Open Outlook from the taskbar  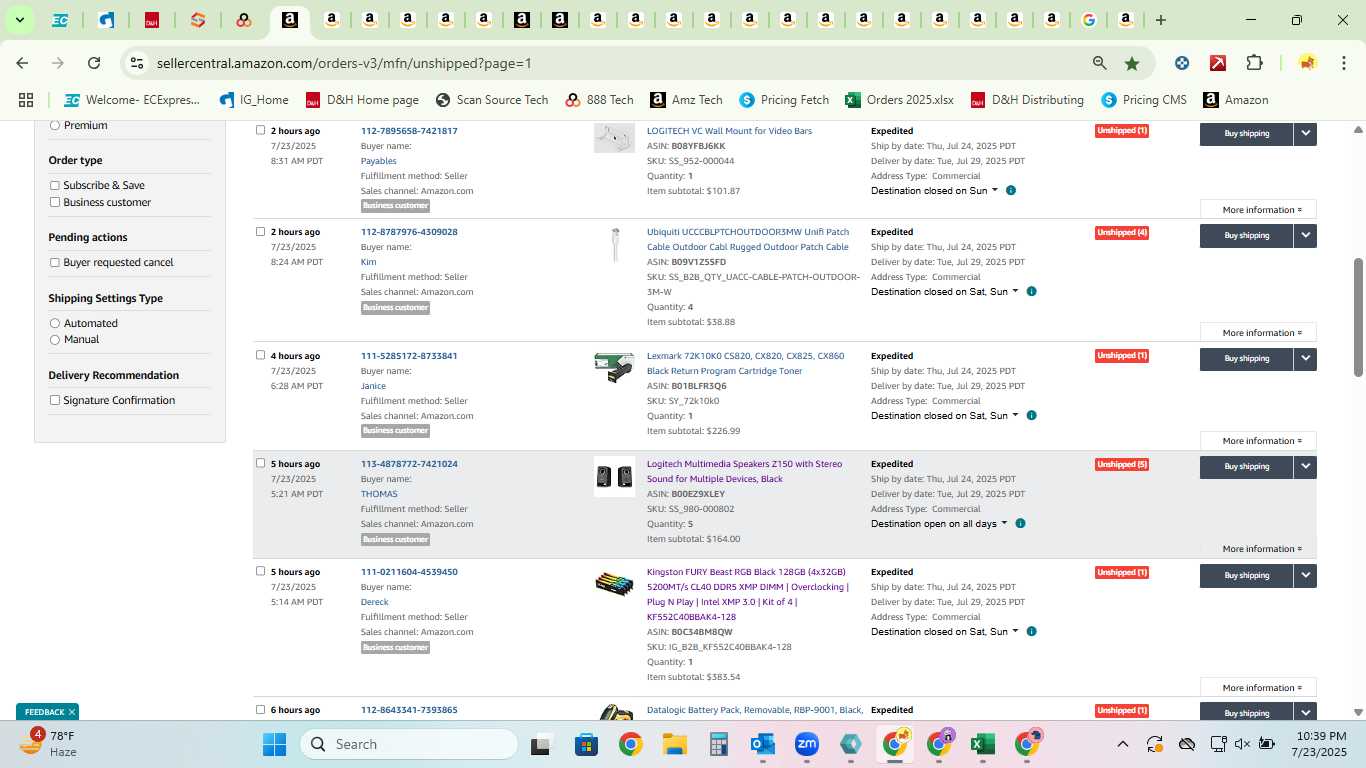click(763, 744)
